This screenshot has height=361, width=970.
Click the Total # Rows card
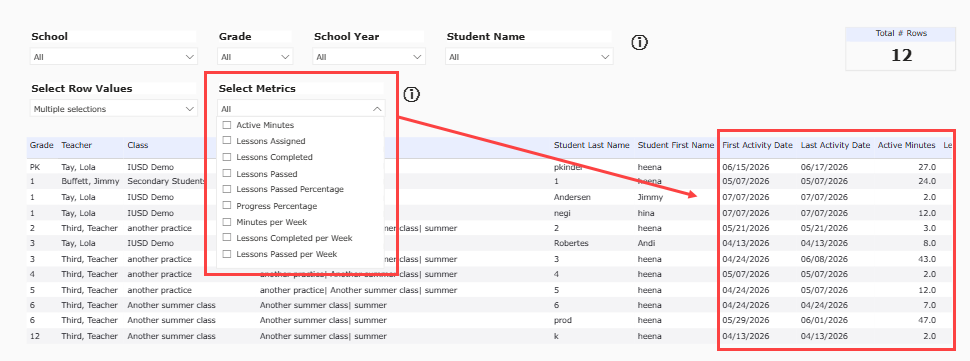[x=901, y=48]
